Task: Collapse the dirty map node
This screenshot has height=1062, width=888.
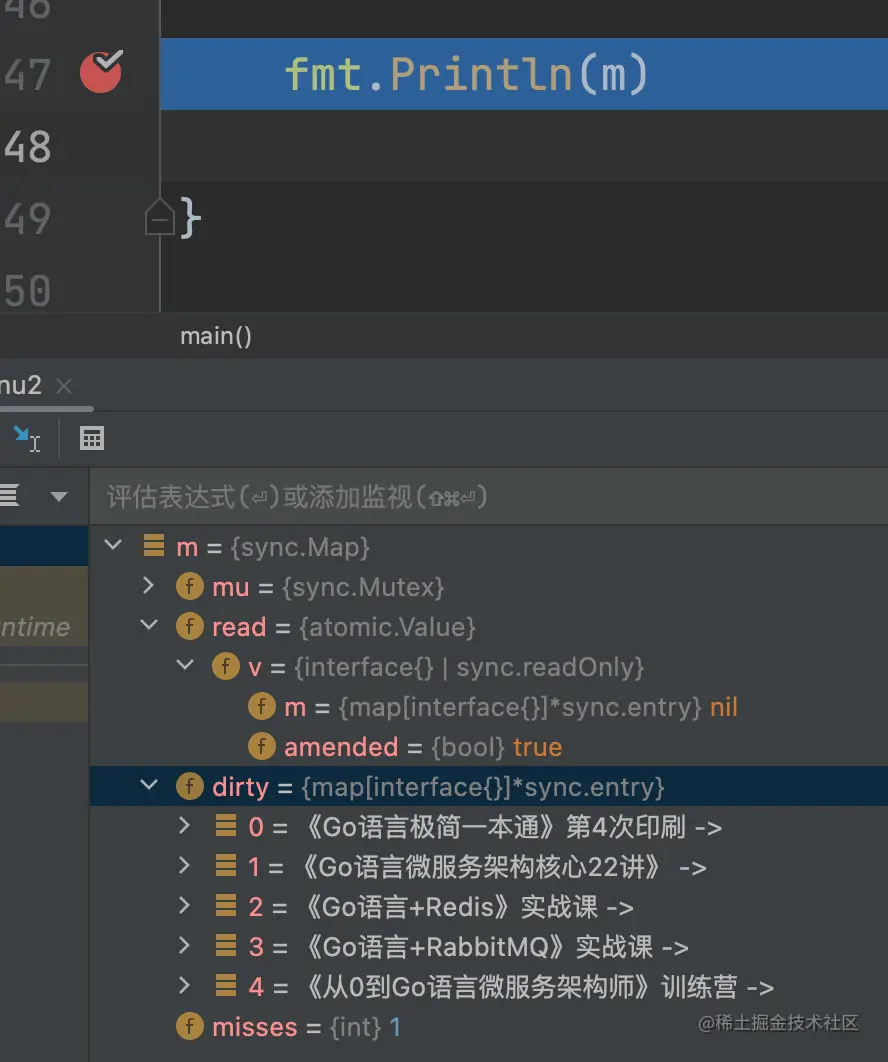Action: (149, 785)
